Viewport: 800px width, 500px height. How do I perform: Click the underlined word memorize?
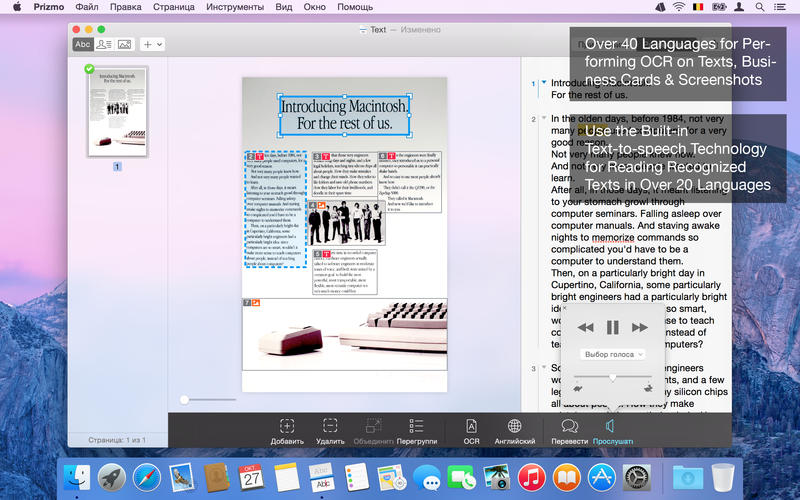coord(613,237)
